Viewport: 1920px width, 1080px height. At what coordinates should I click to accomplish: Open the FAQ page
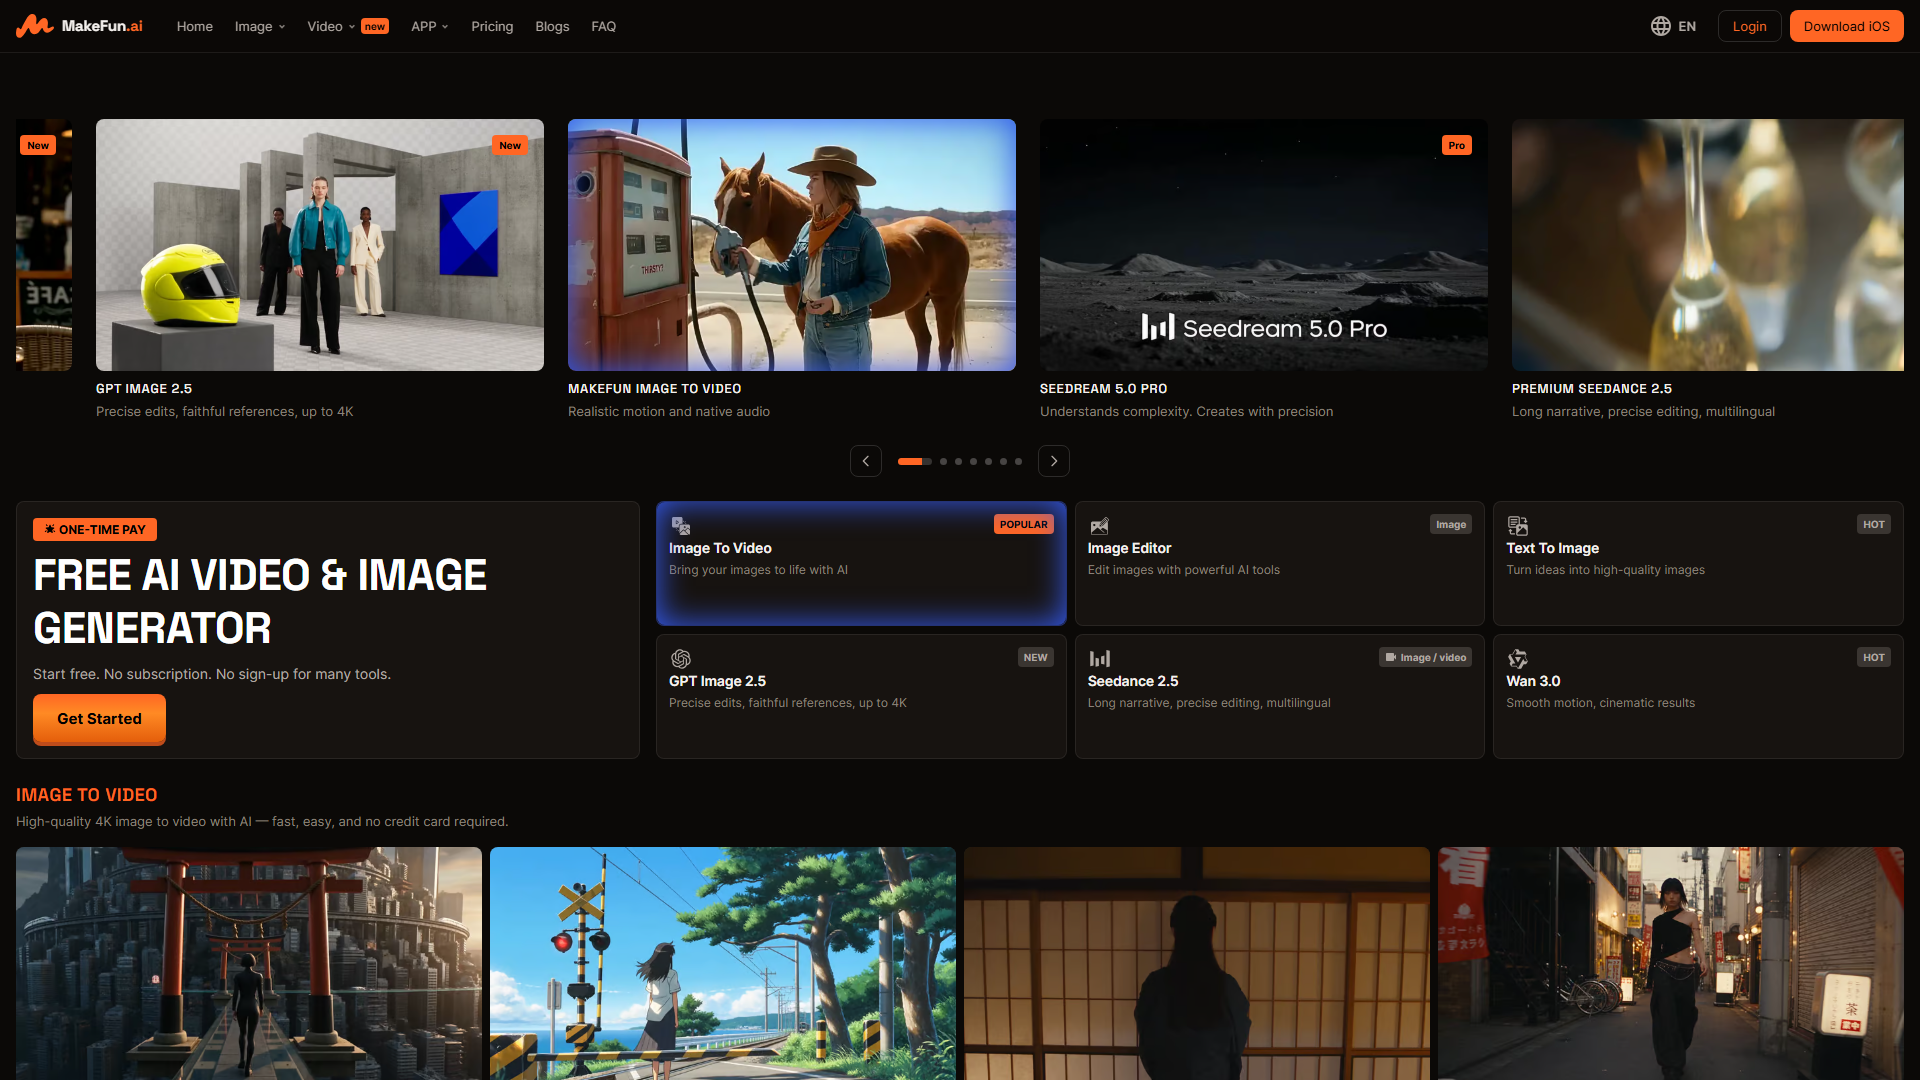[604, 26]
